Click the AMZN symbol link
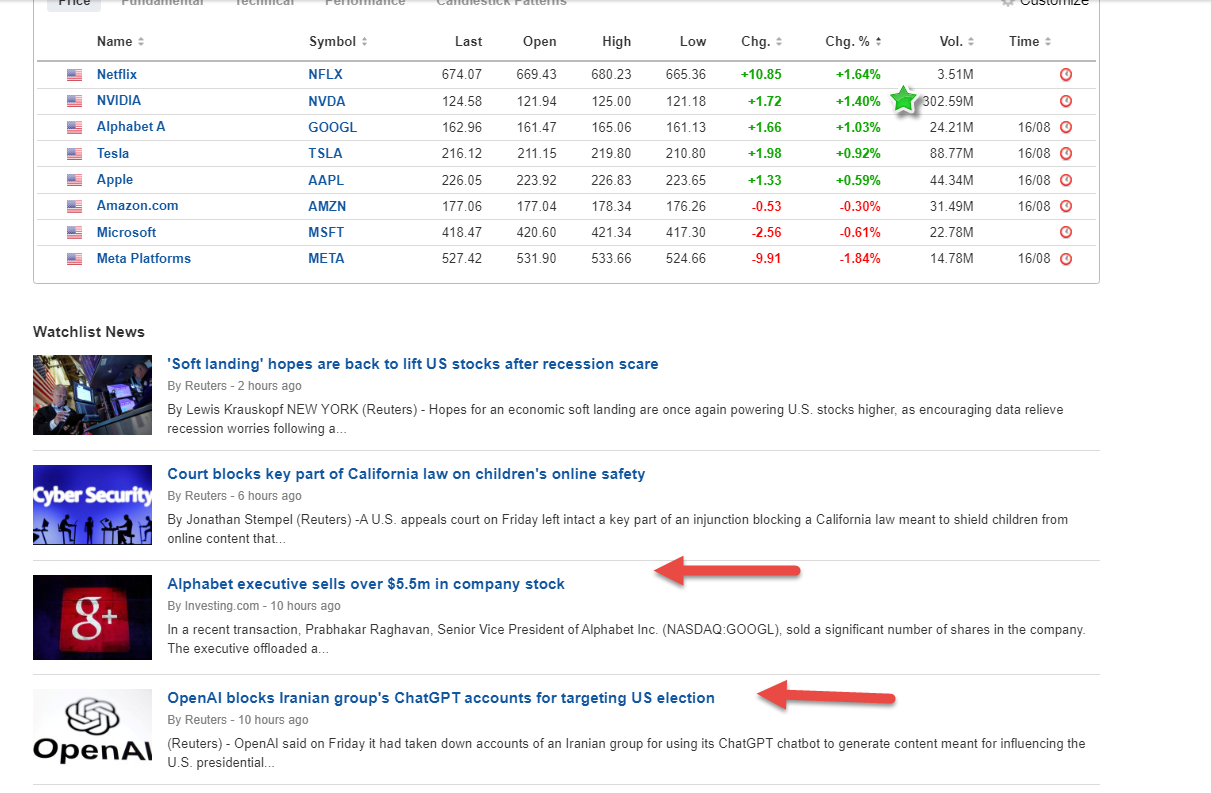1211x793 pixels. 327,206
